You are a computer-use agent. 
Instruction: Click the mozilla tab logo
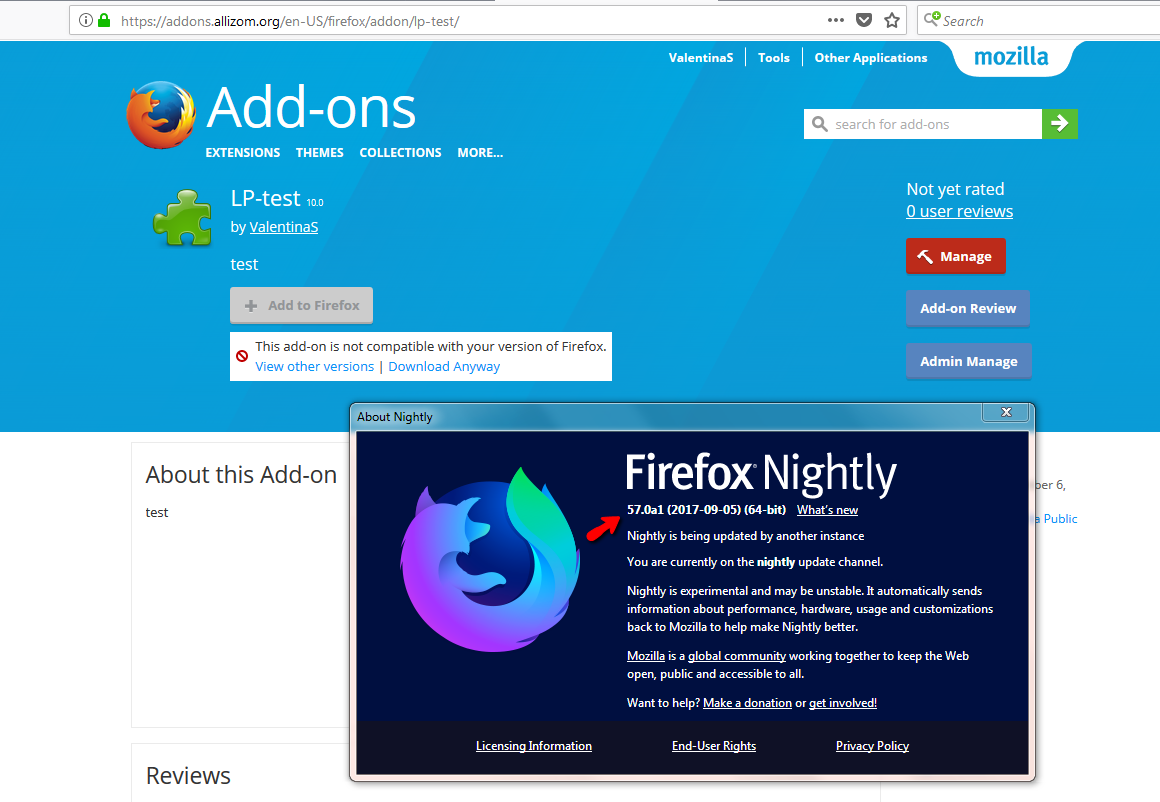click(1011, 56)
